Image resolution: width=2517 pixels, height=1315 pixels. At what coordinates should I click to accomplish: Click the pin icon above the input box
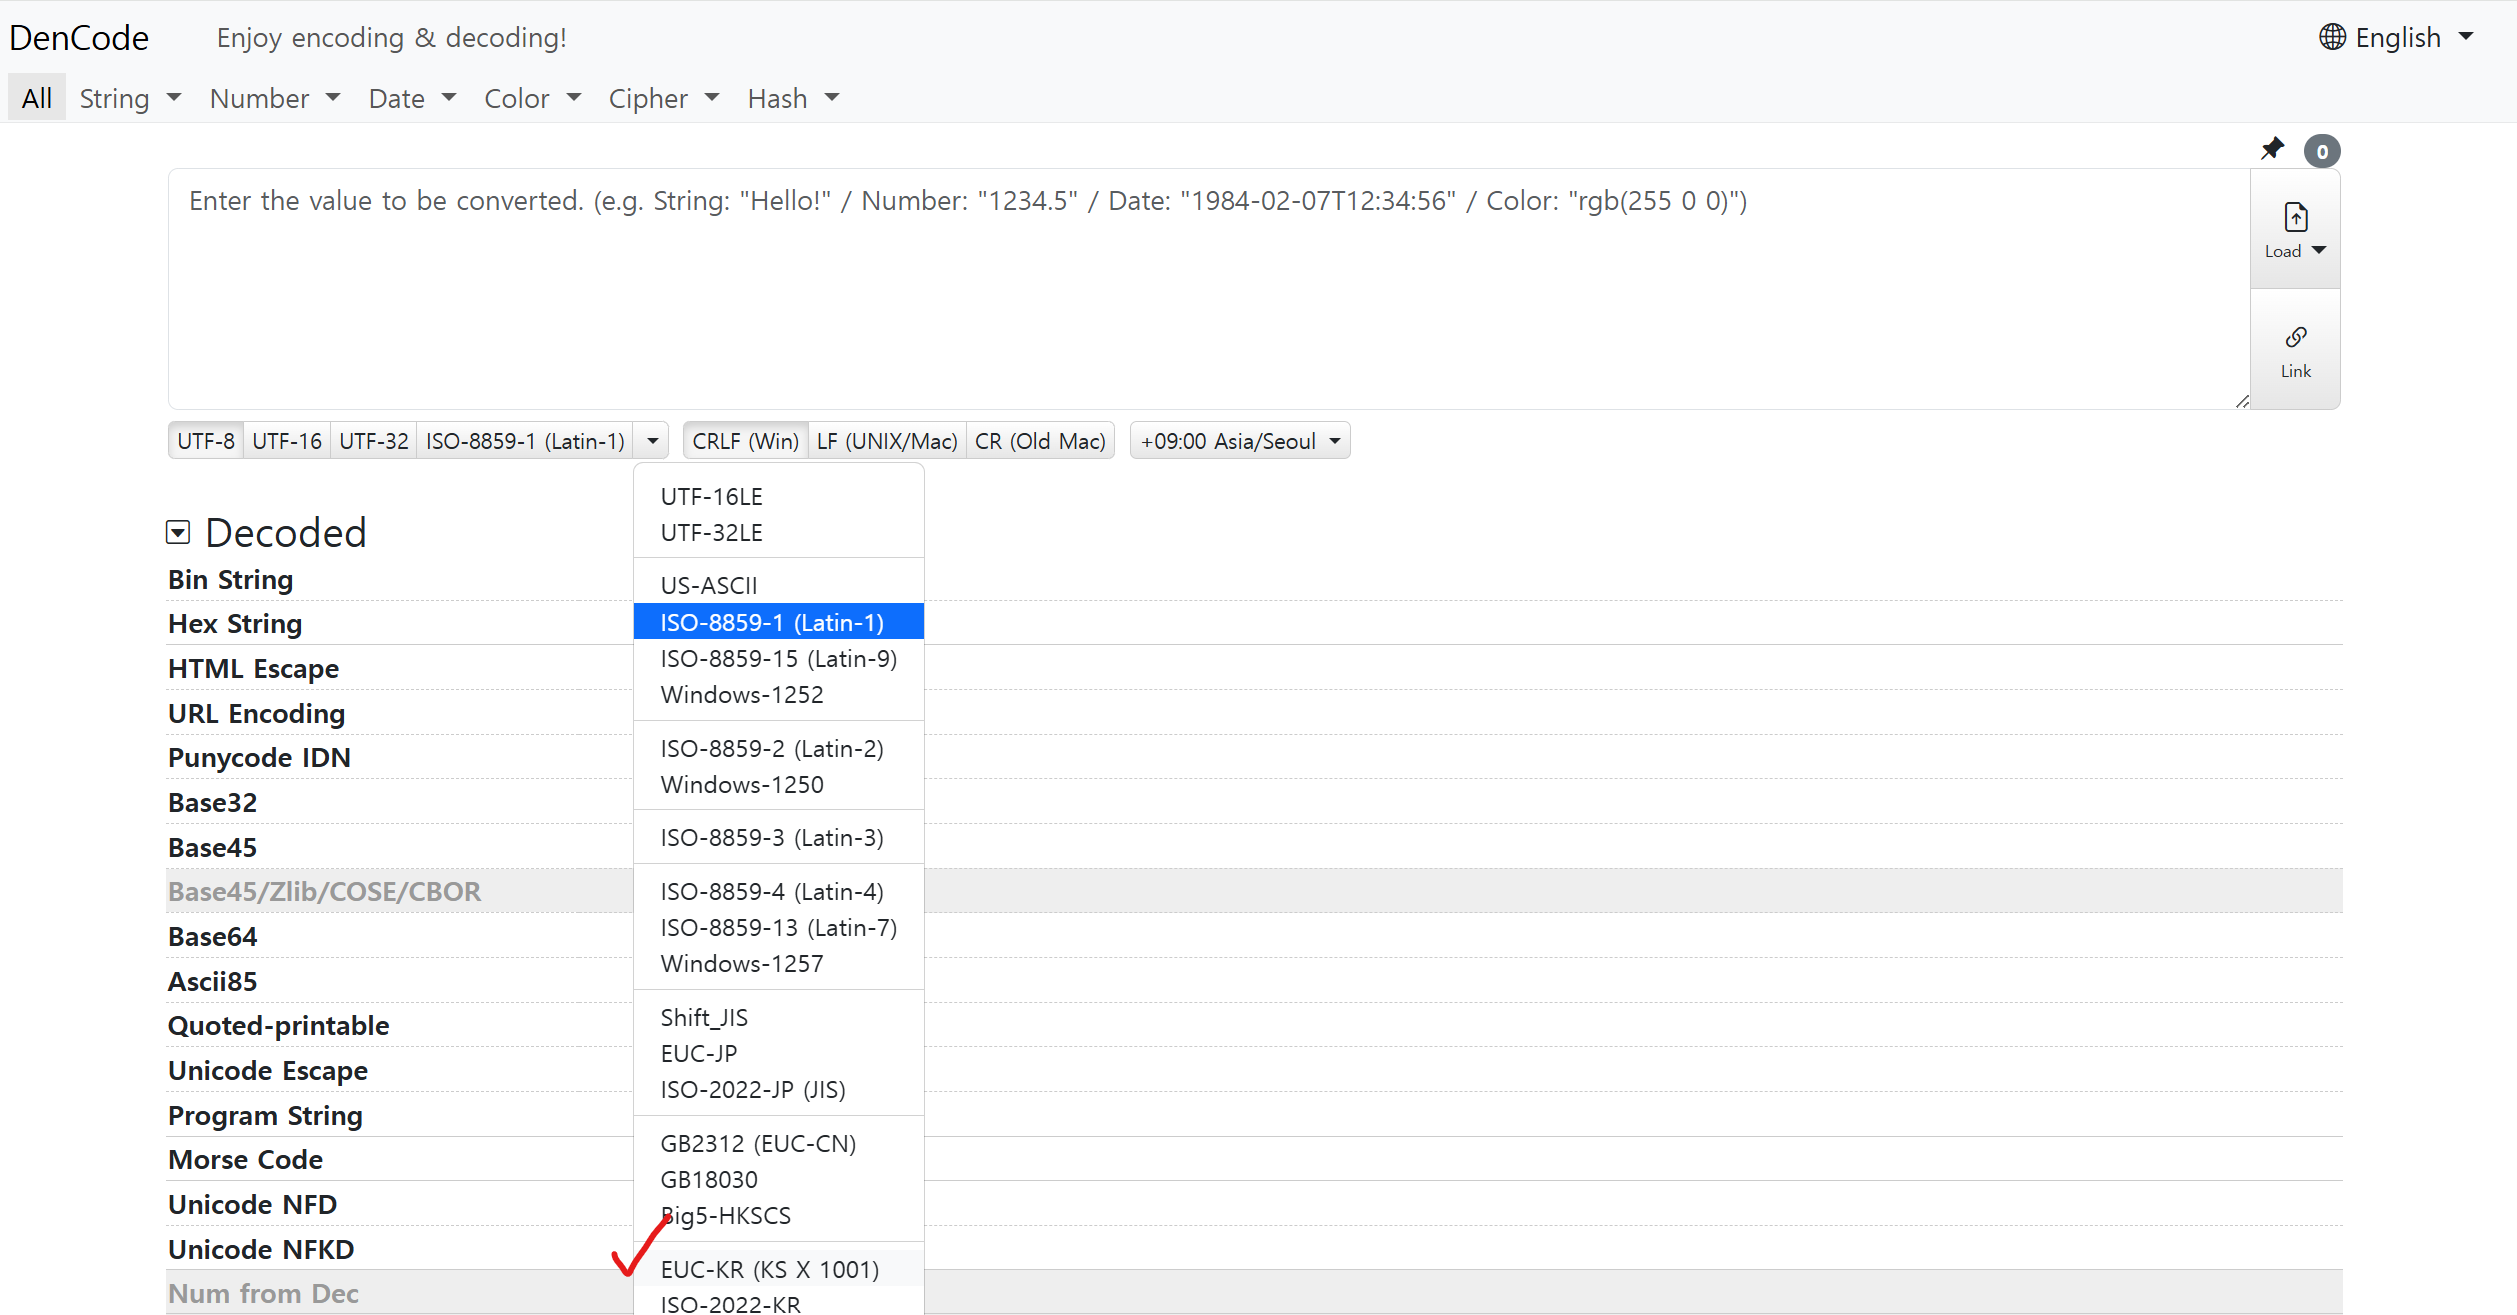pyautogui.click(x=2272, y=149)
